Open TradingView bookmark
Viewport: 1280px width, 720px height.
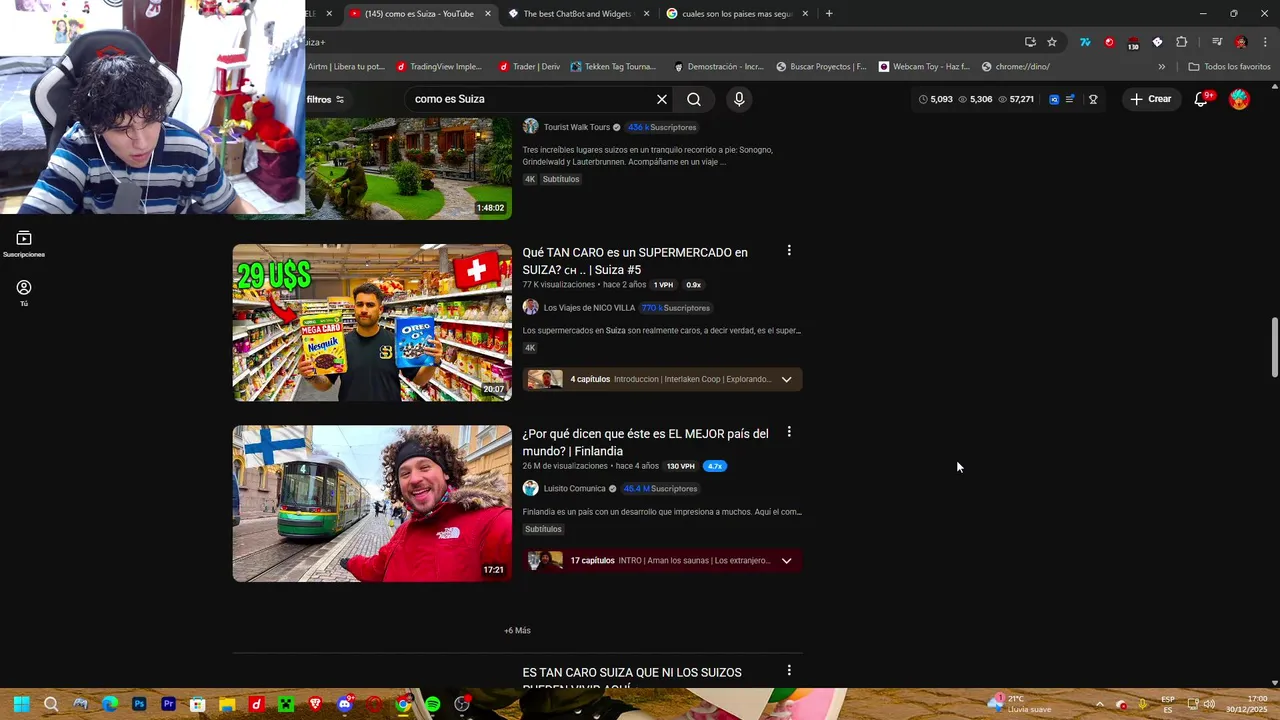pos(439,67)
